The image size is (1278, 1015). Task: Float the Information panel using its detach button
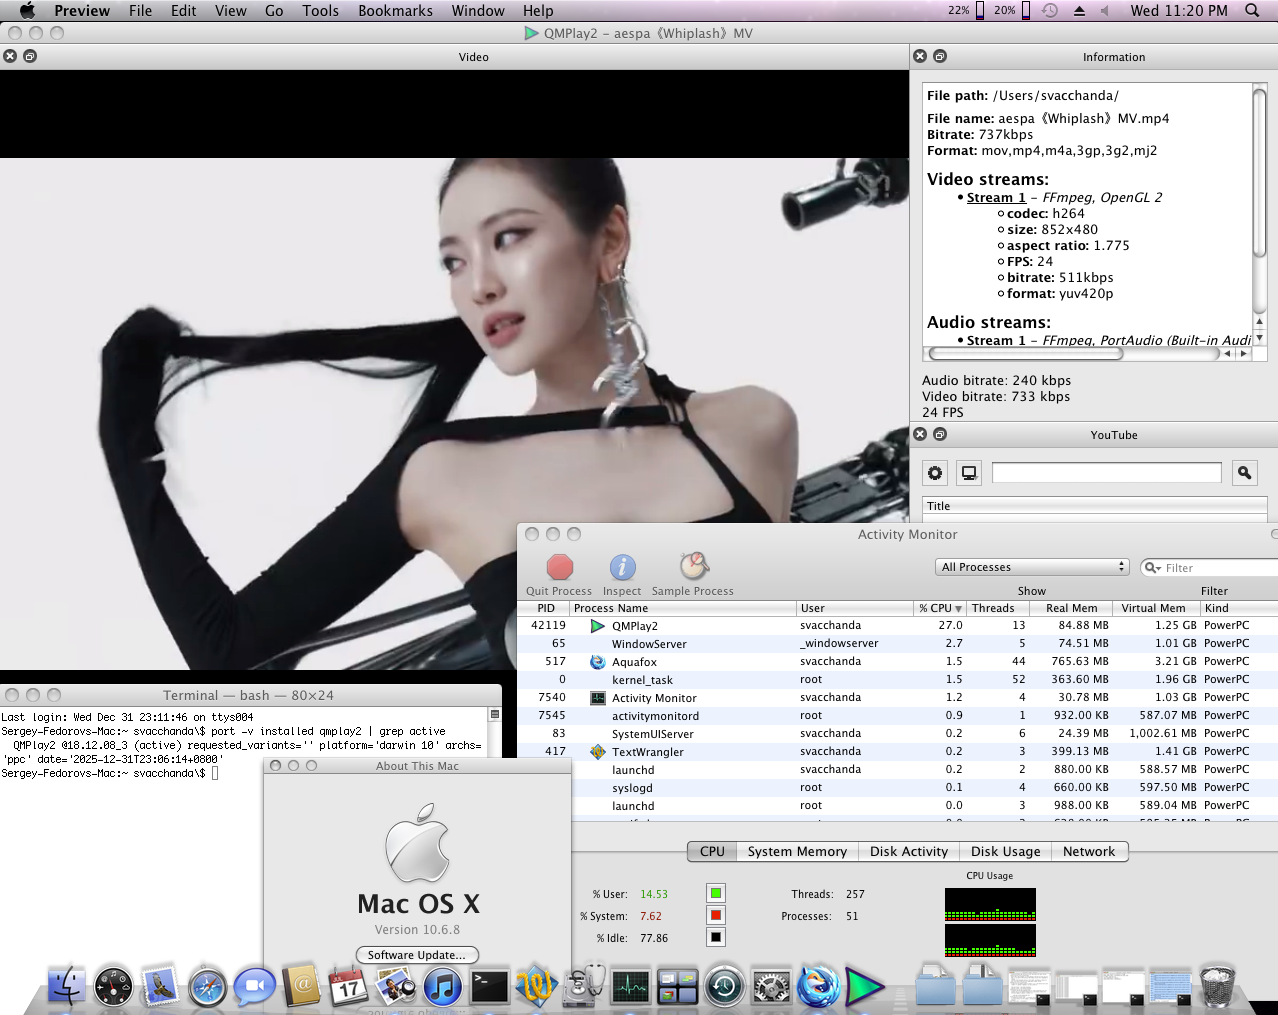[940, 57]
